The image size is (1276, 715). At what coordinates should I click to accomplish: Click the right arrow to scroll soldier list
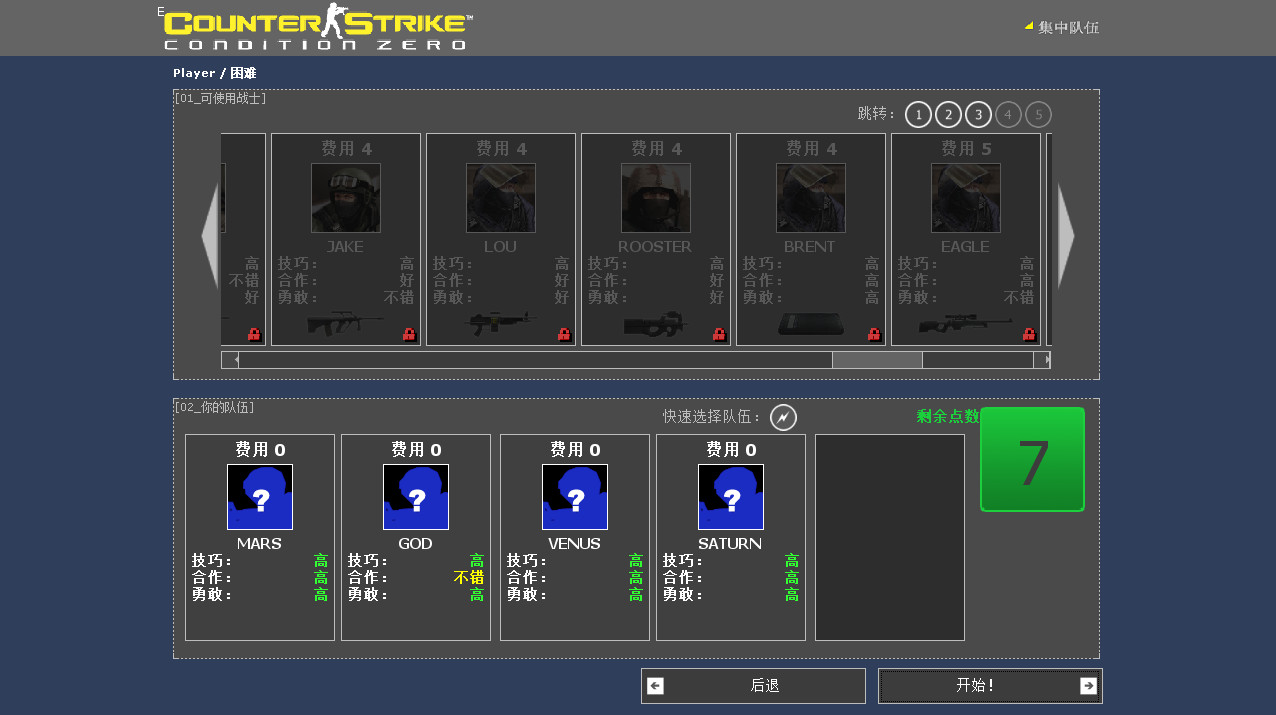[1066, 238]
